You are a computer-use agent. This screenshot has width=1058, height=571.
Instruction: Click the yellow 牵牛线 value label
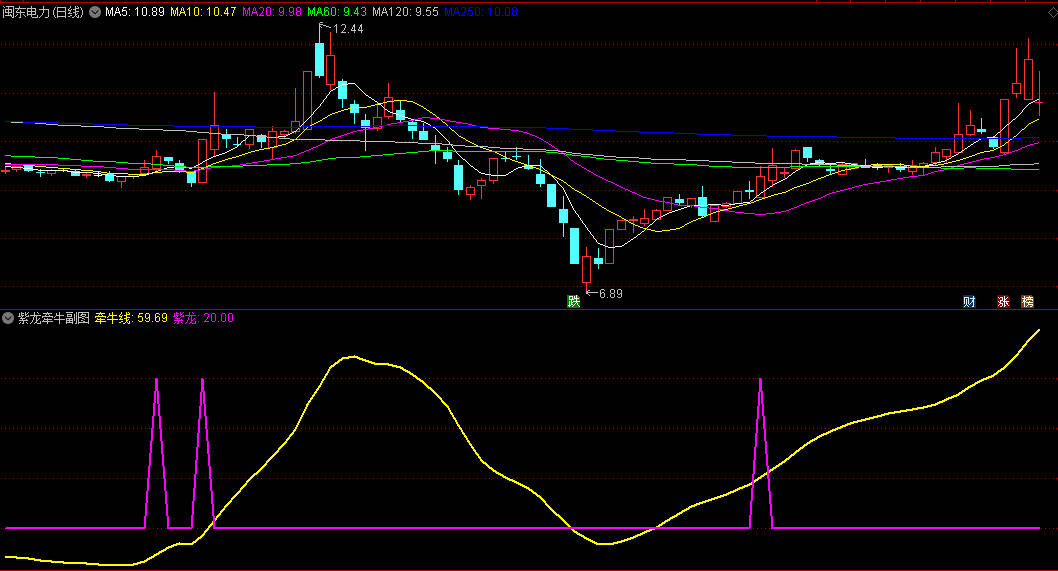pos(131,318)
